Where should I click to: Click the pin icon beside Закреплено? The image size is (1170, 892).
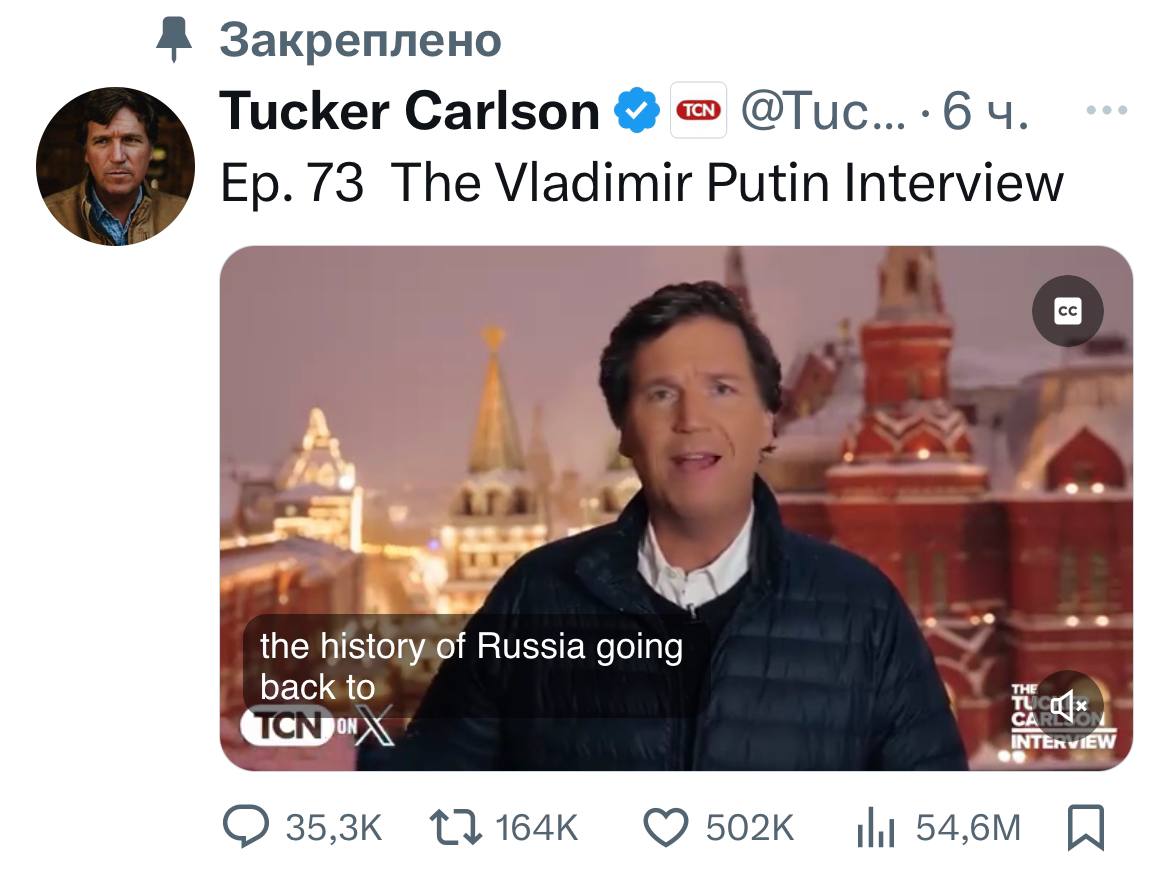[176, 41]
